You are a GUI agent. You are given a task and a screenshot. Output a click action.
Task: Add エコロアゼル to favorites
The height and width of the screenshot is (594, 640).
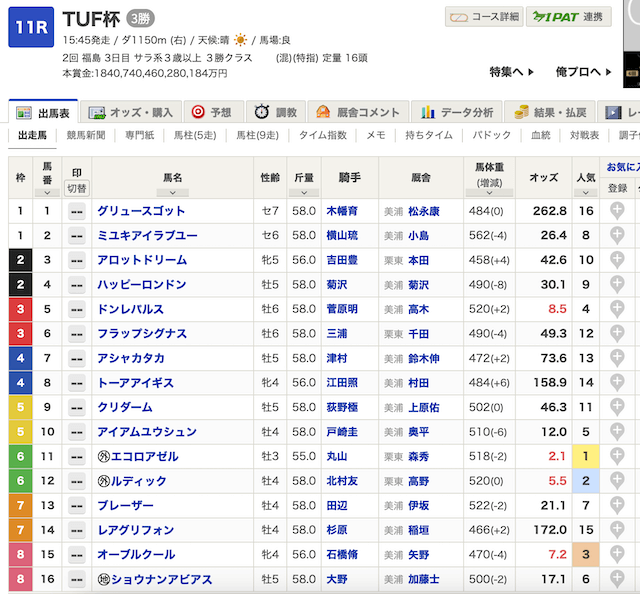tap(617, 456)
